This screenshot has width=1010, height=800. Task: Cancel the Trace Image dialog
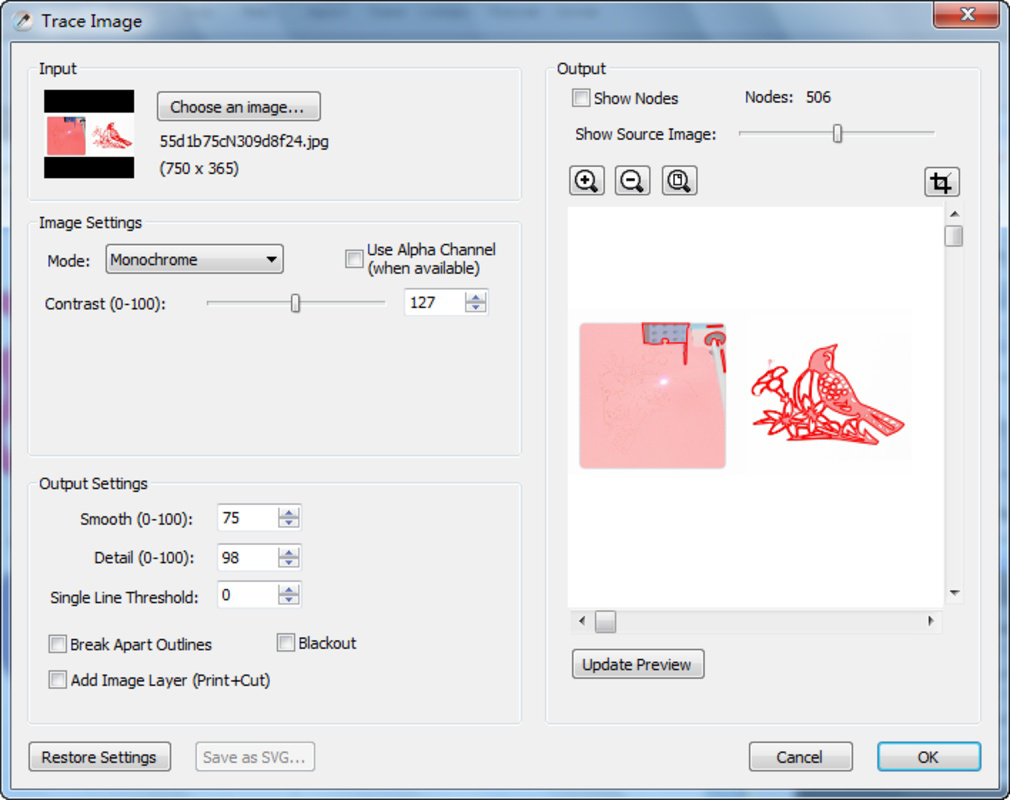[x=800, y=757]
